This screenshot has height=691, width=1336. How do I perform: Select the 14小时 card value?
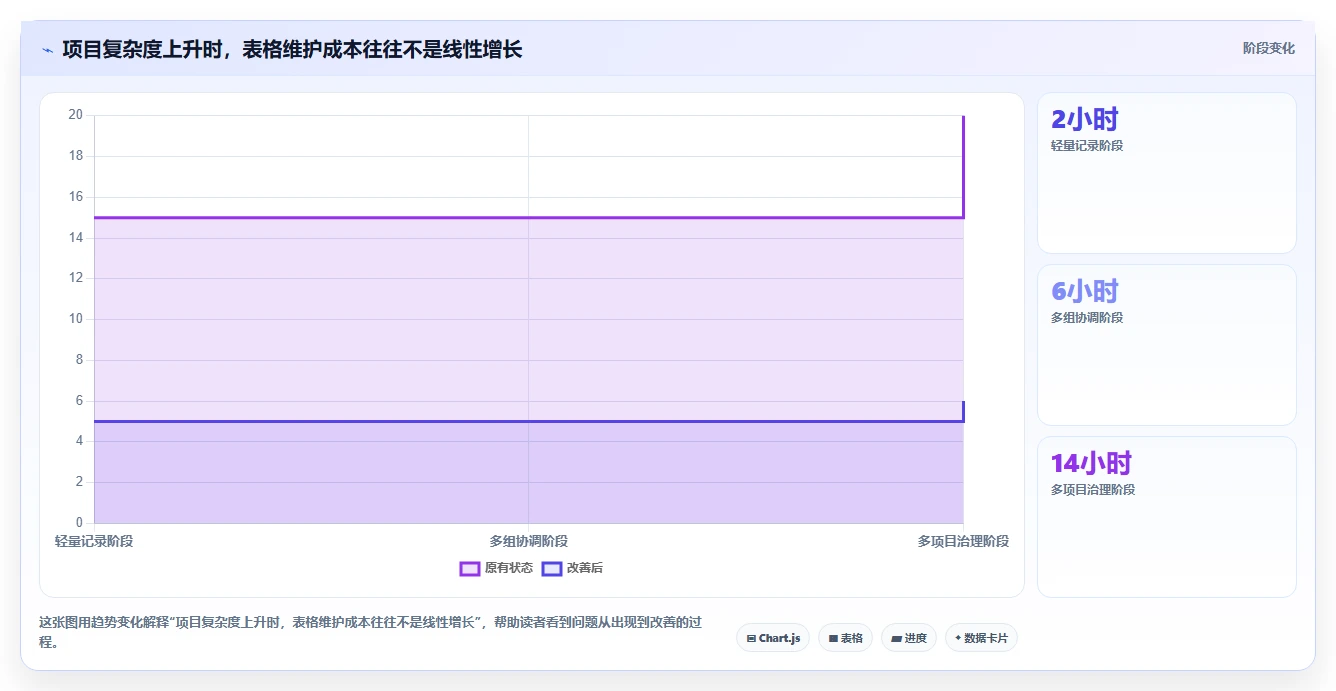tap(1091, 464)
